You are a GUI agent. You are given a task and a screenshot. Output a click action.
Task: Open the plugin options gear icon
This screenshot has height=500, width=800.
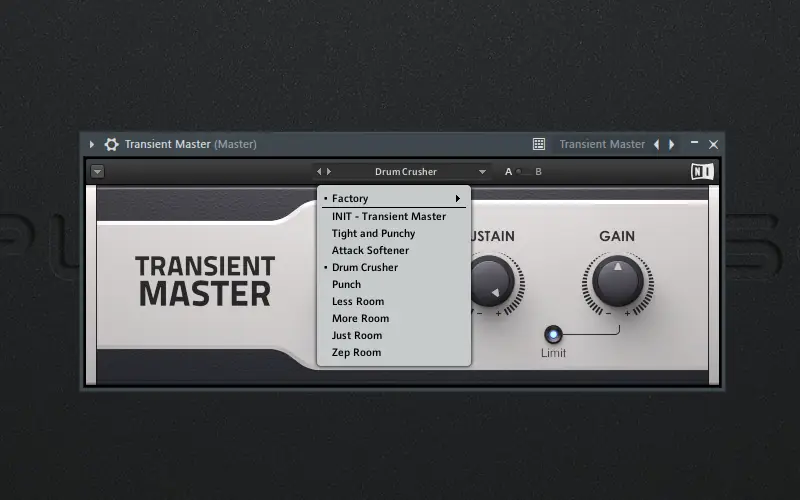(x=111, y=144)
